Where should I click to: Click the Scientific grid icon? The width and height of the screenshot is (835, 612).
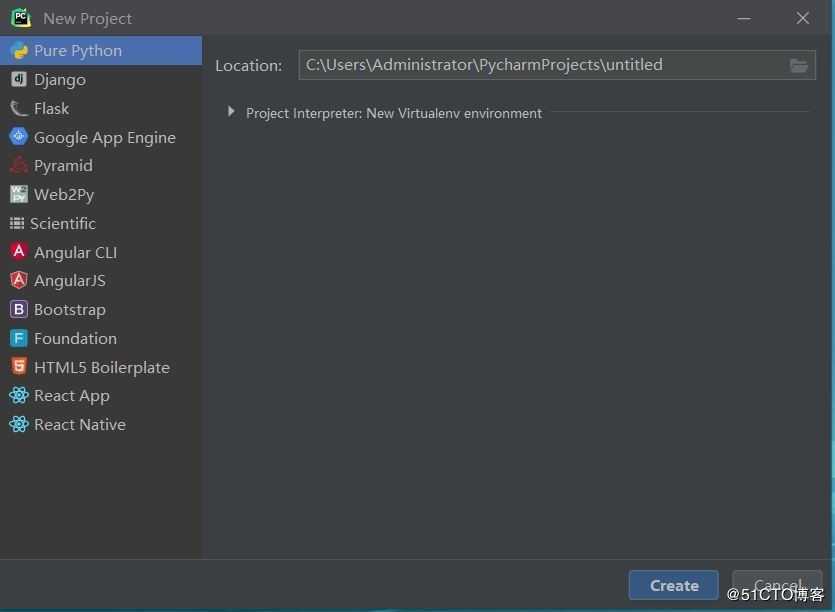pyautogui.click(x=17, y=223)
